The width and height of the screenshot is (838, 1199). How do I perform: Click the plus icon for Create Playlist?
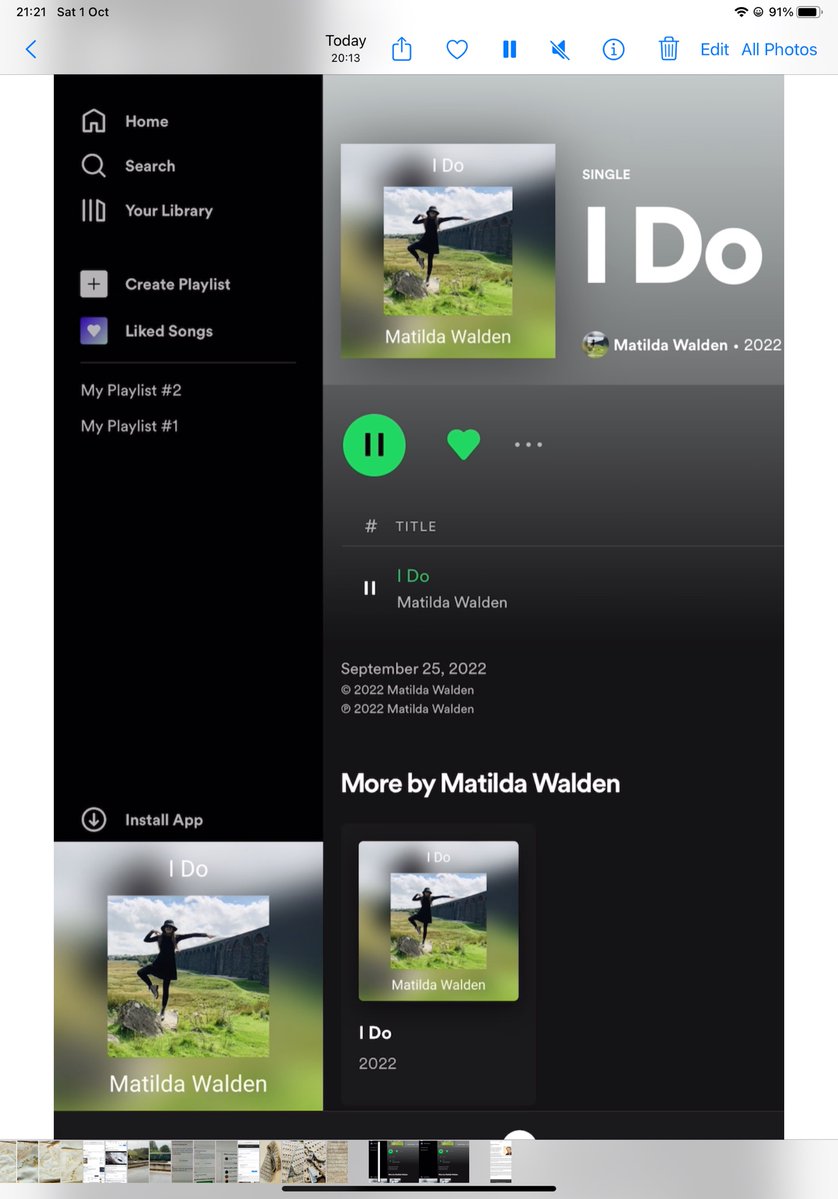click(93, 284)
